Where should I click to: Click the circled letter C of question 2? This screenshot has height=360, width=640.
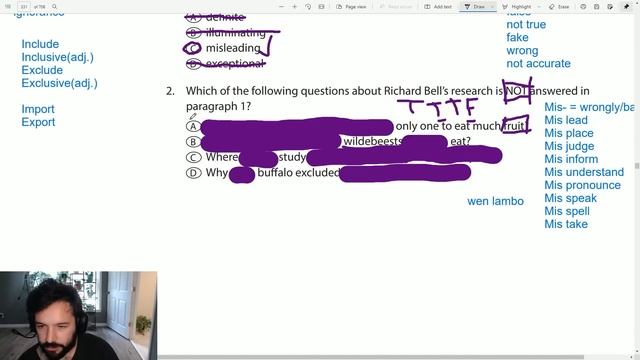coord(193,157)
